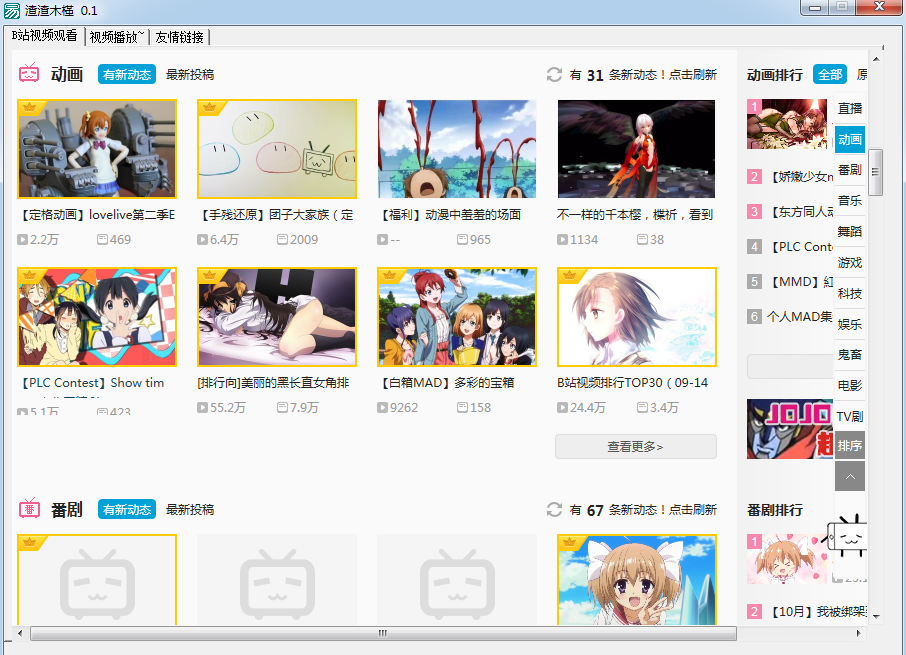Click the horizontal scrollbar left arrow
The height and width of the screenshot is (655, 906).
tap(20, 634)
